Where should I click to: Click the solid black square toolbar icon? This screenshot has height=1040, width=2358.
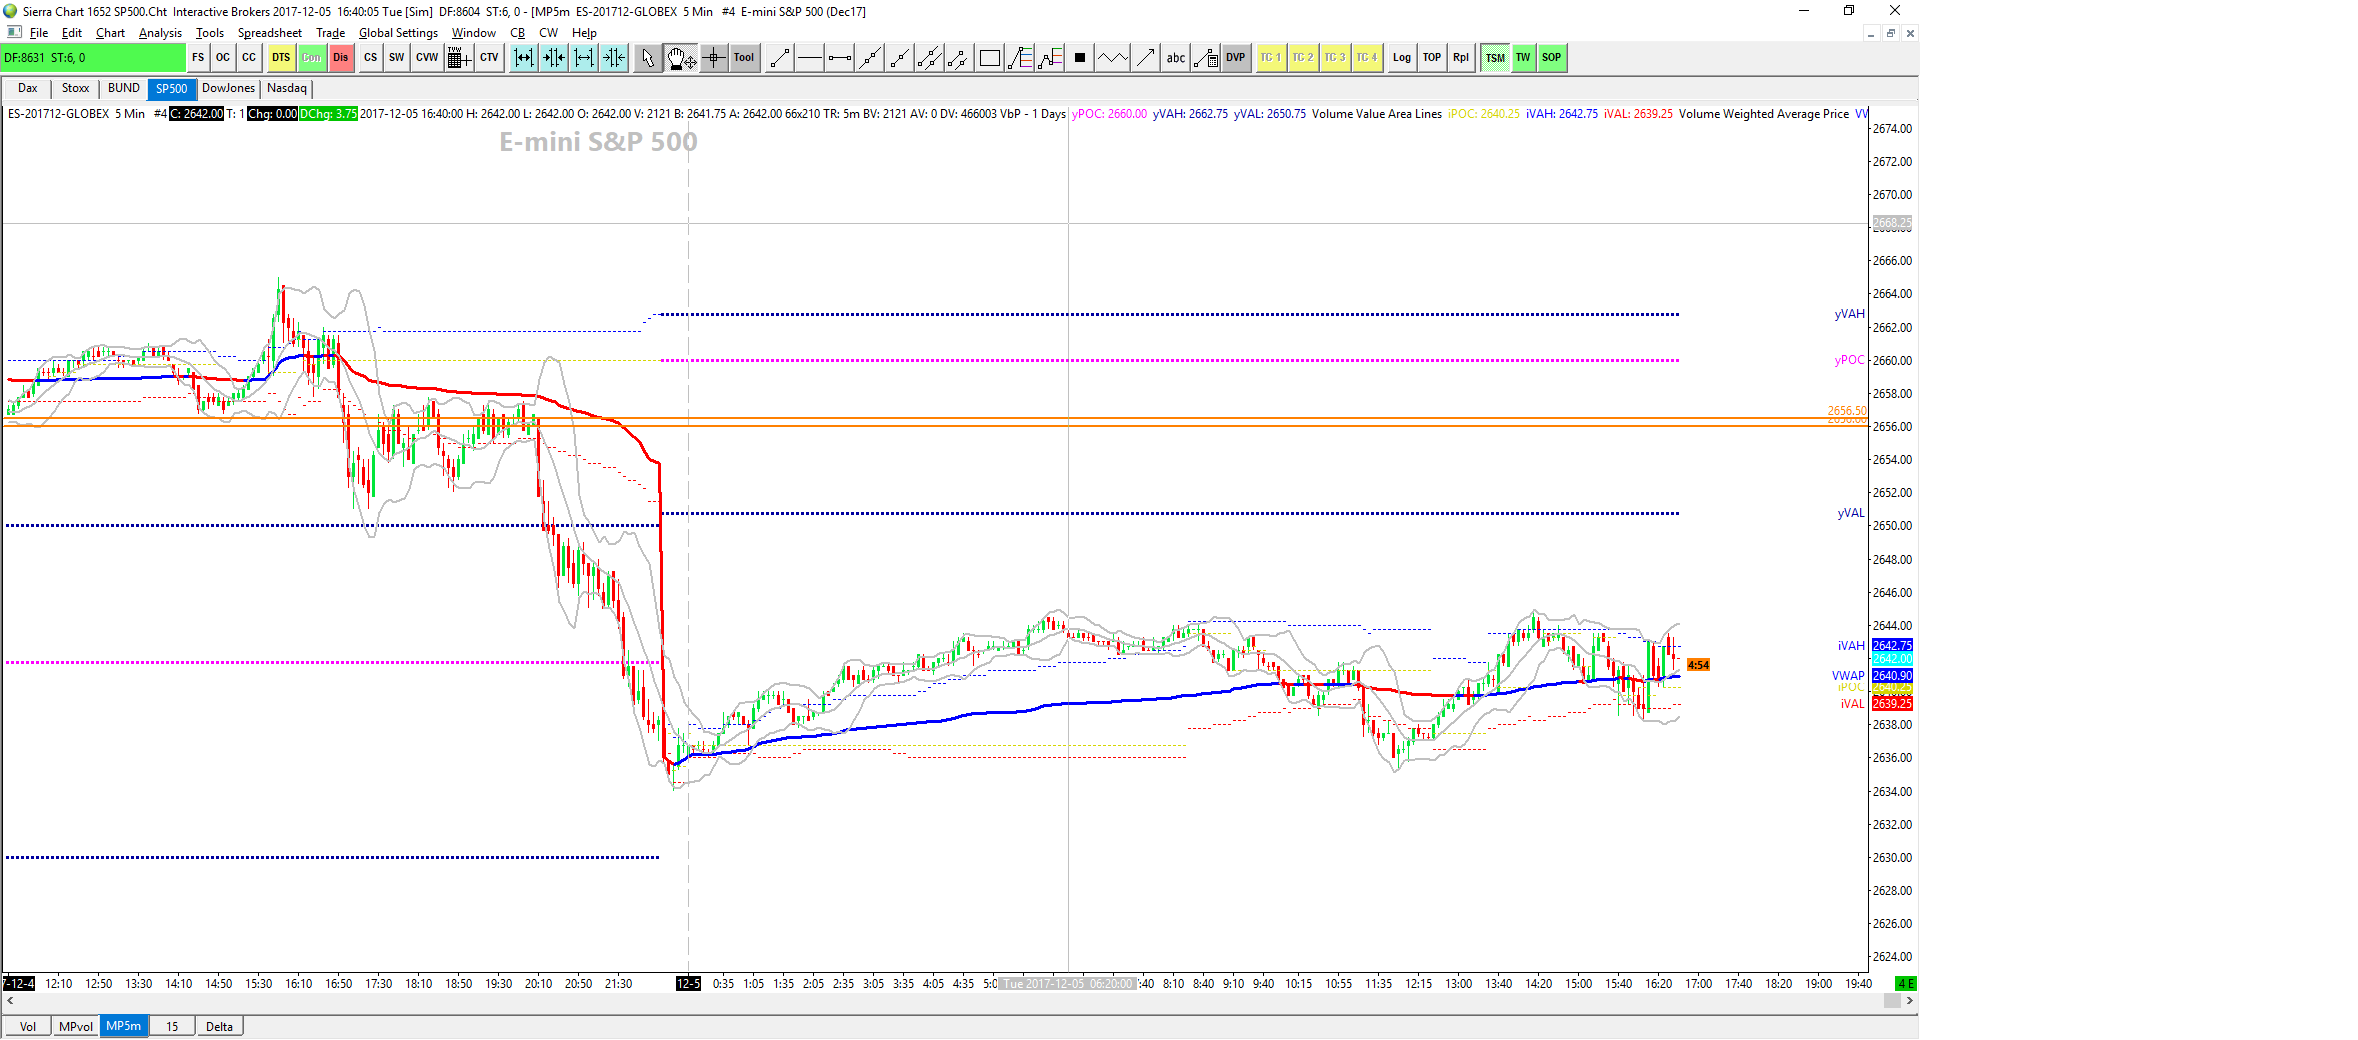[1080, 58]
